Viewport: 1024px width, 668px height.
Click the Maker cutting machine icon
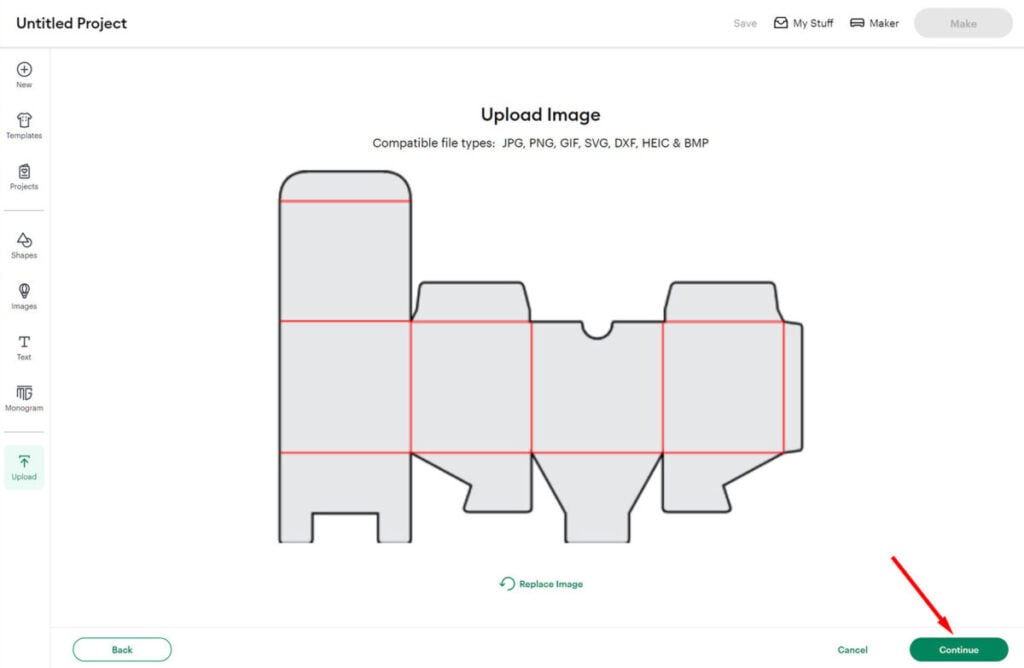(857, 23)
